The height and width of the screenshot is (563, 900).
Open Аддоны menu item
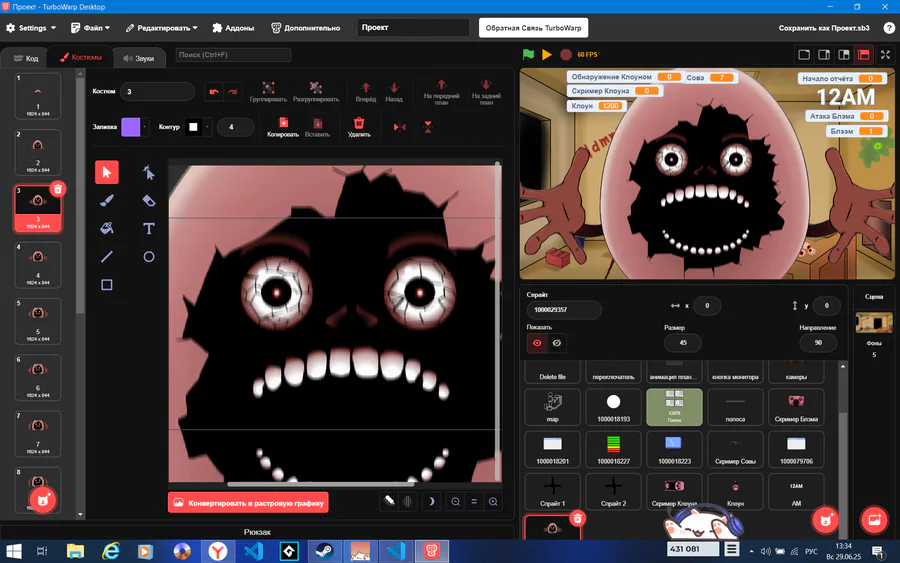pyautogui.click(x=233, y=28)
